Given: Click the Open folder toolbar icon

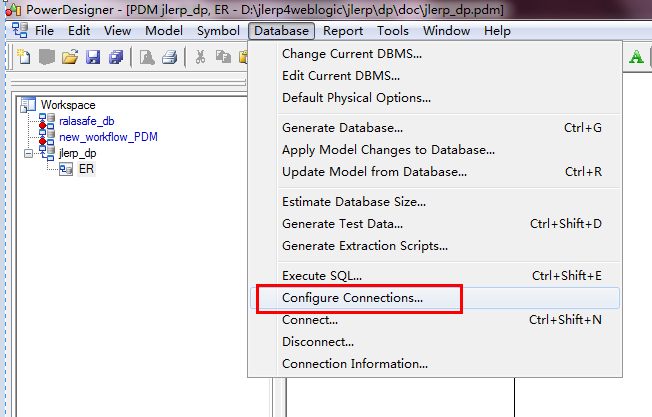Looking at the screenshot, I should coord(70,57).
